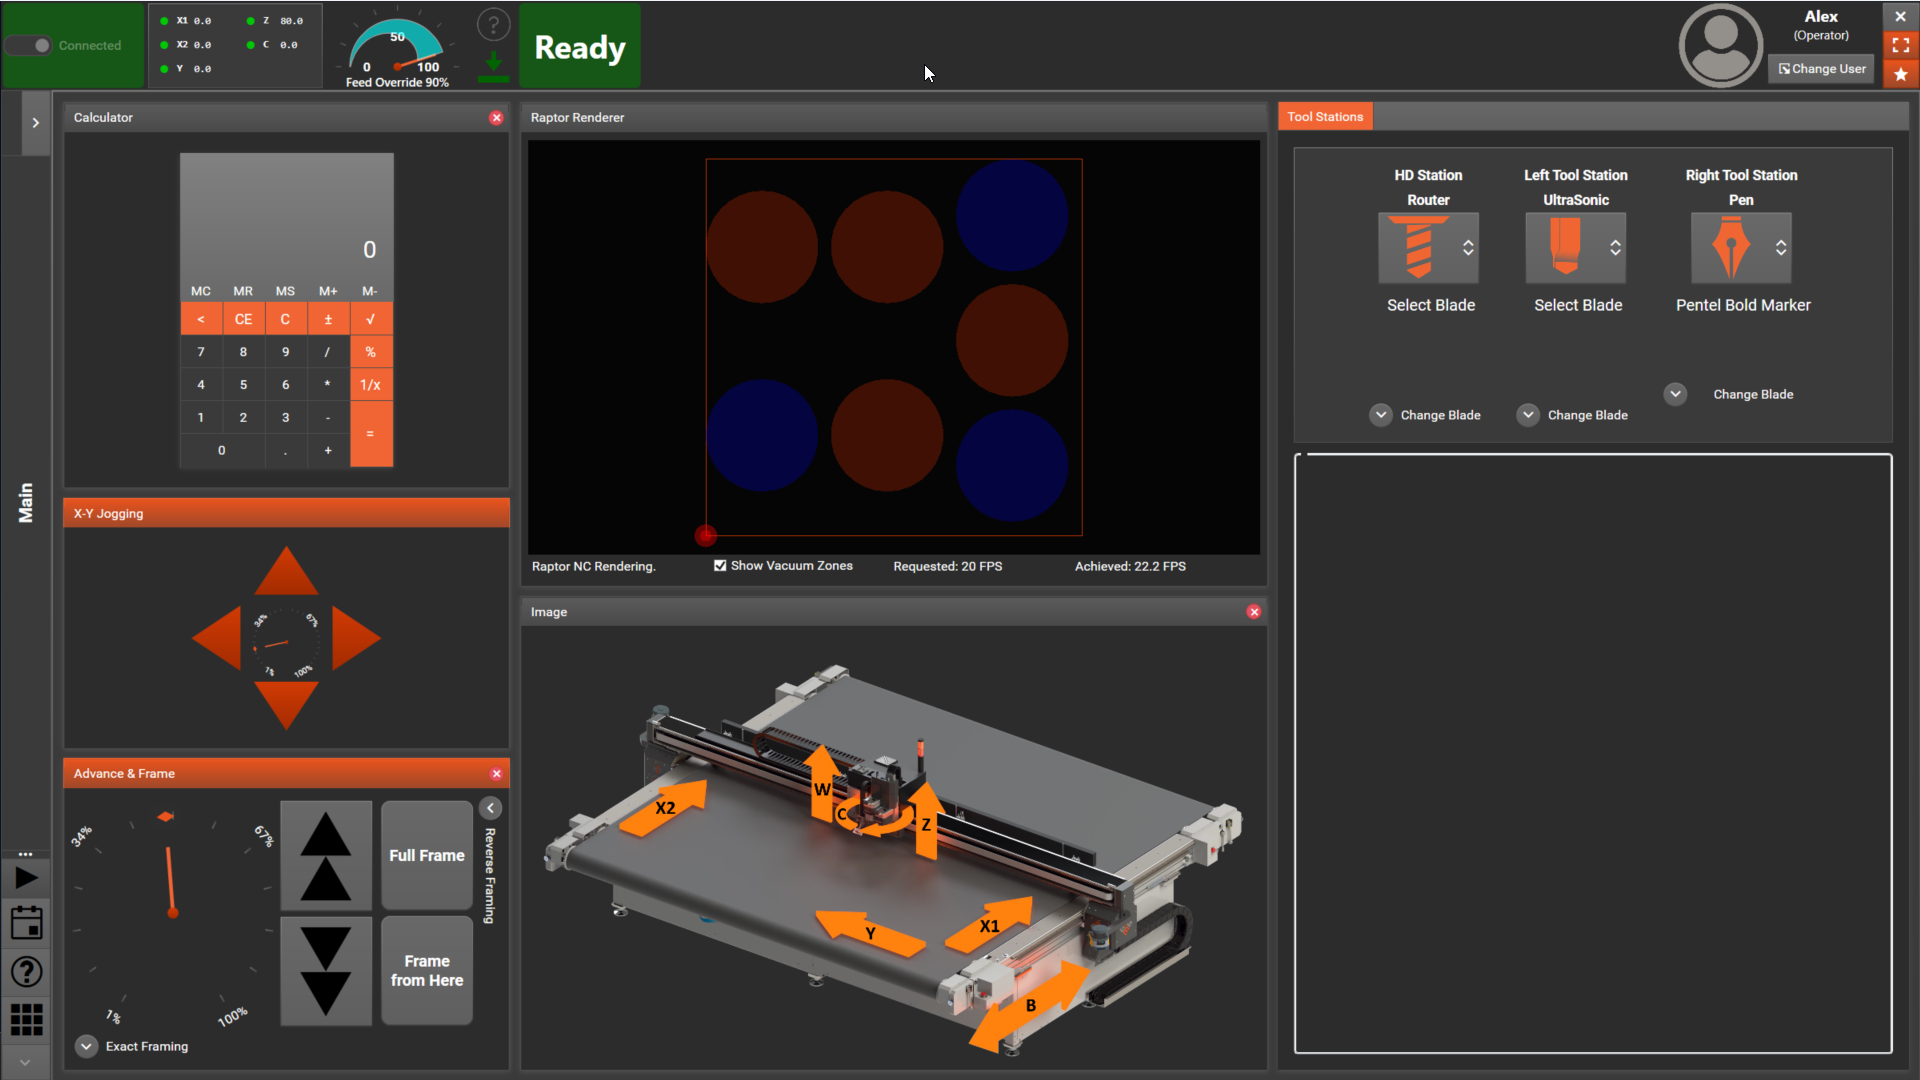Uncheck Show Vacuum Zones checkbox

tap(720, 566)
